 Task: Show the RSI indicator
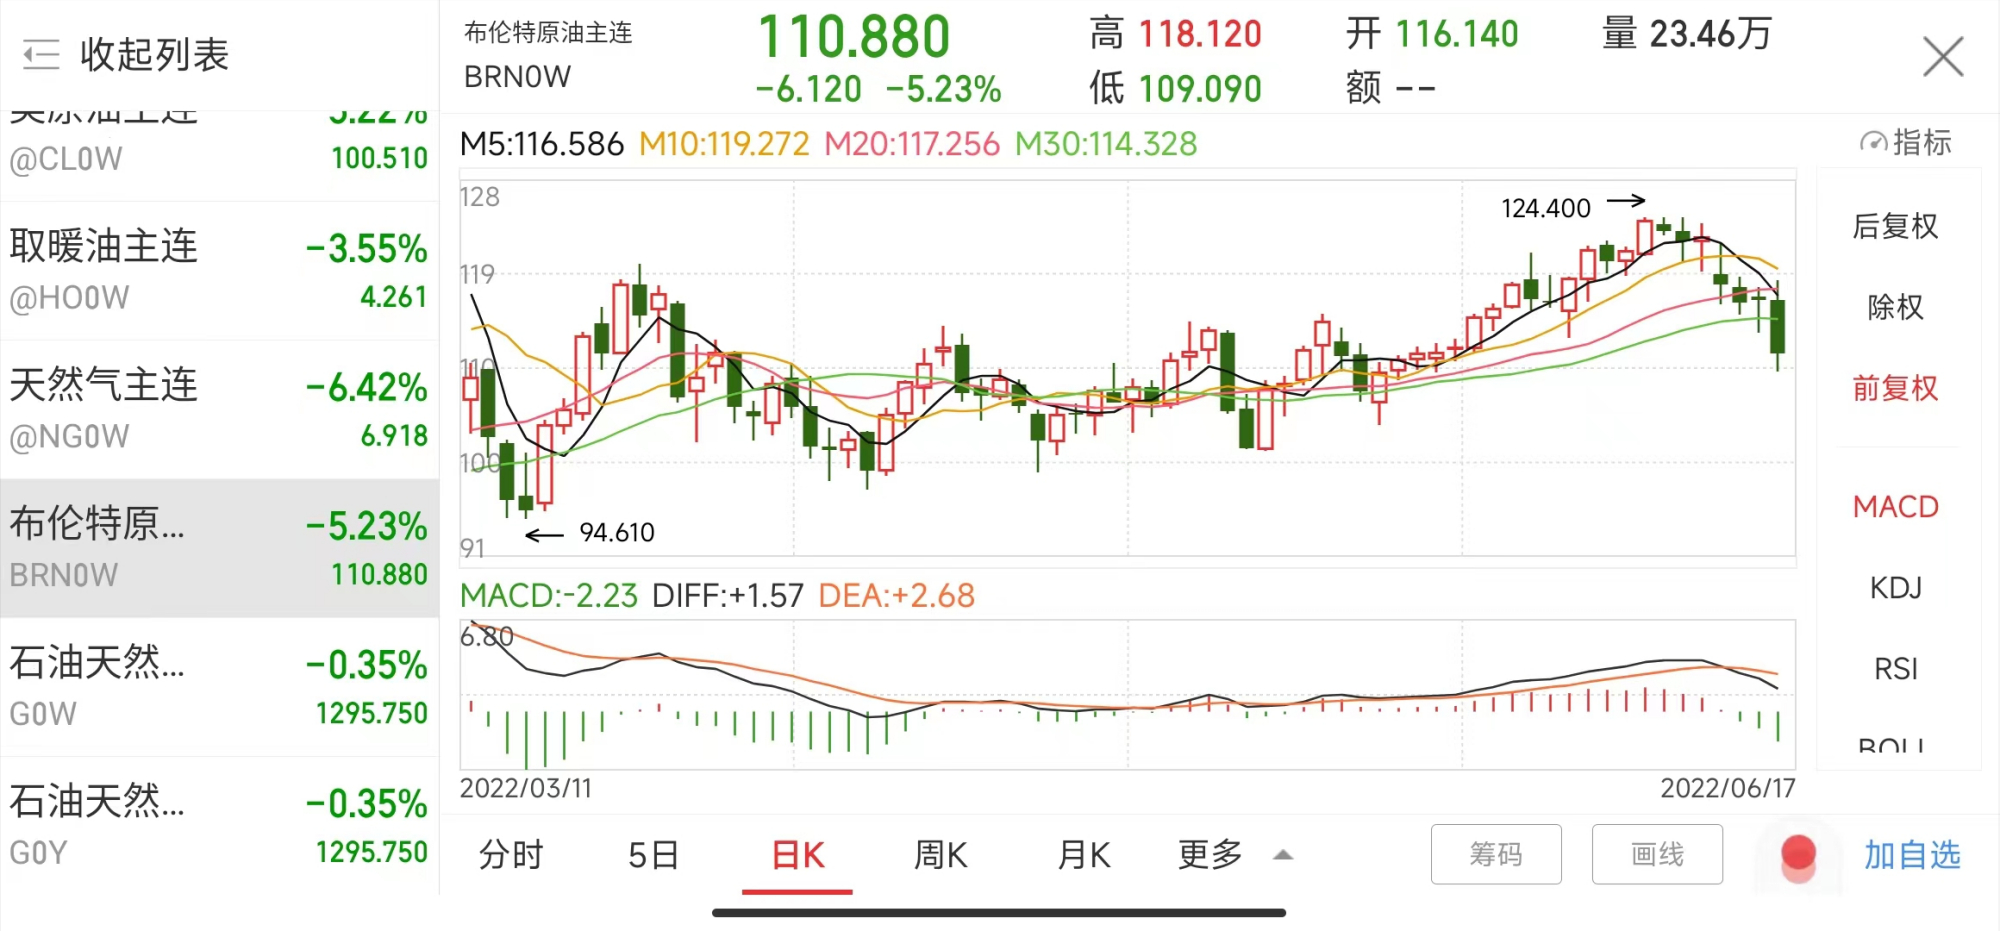point(1895,669)
